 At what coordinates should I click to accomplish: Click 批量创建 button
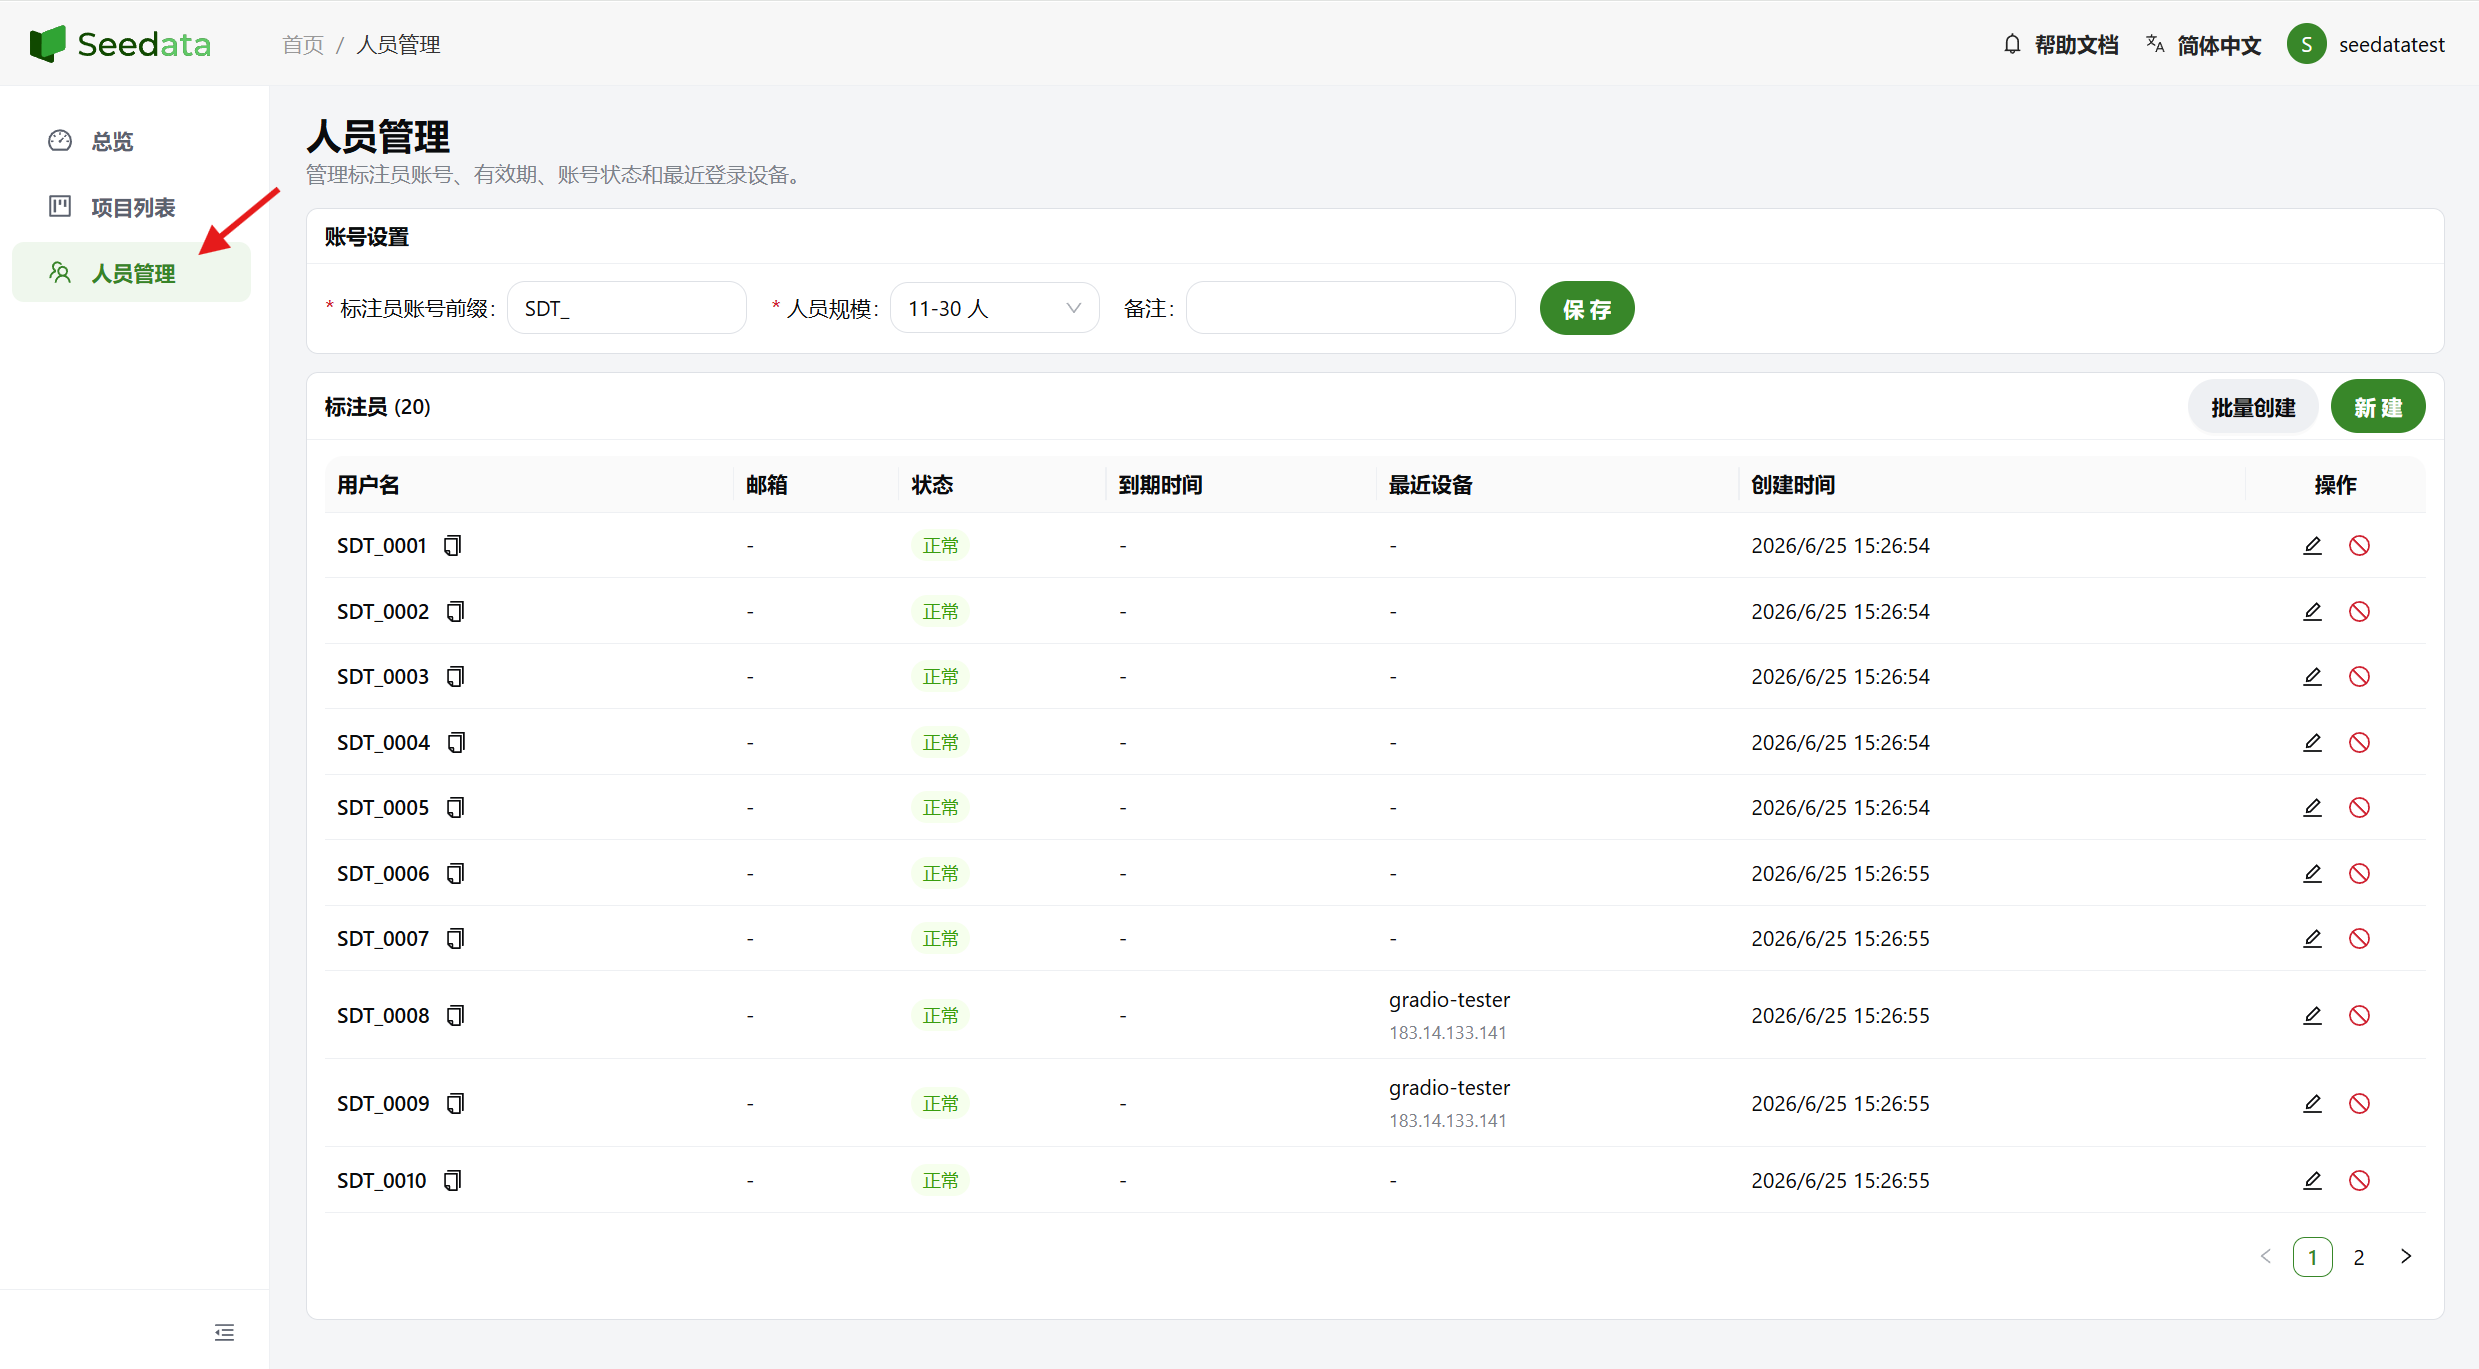(x=2252, y=407)
